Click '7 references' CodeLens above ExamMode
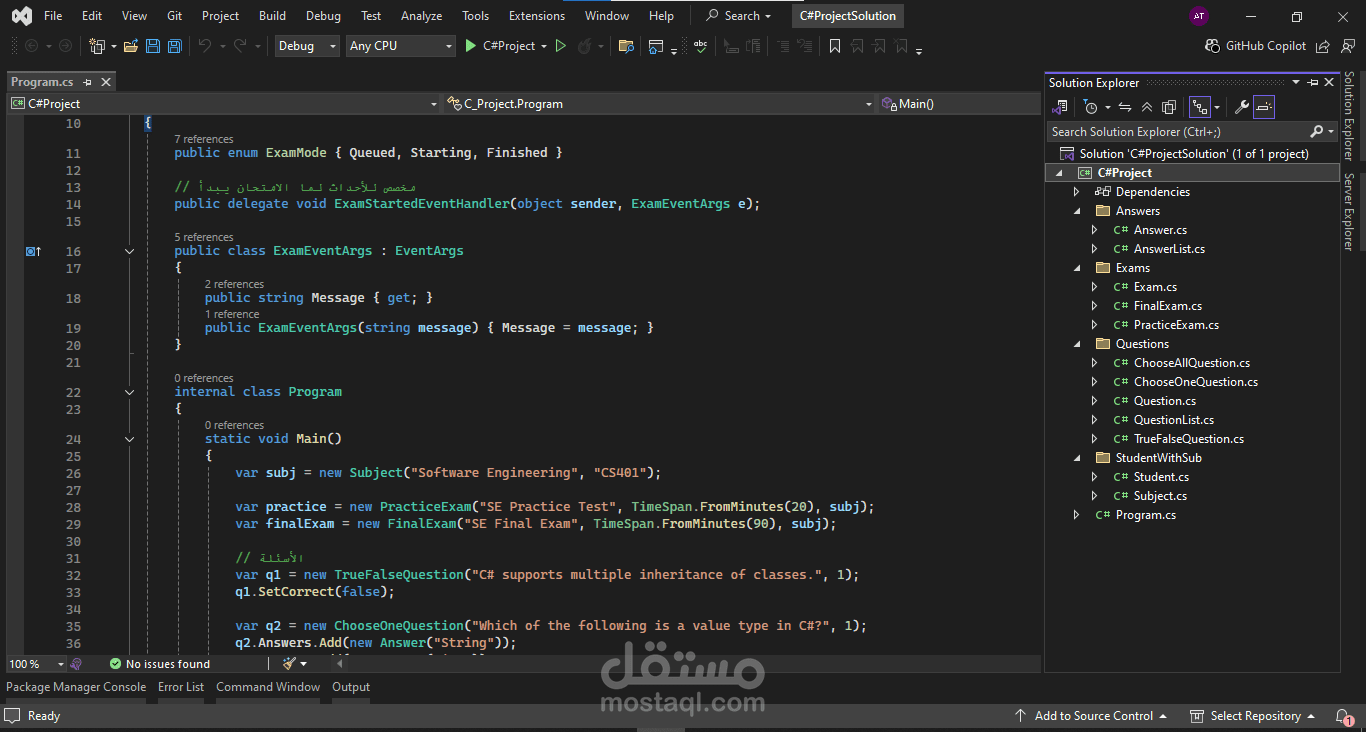The height and width of the screenshot is (732, 1366). click(203, 139)
